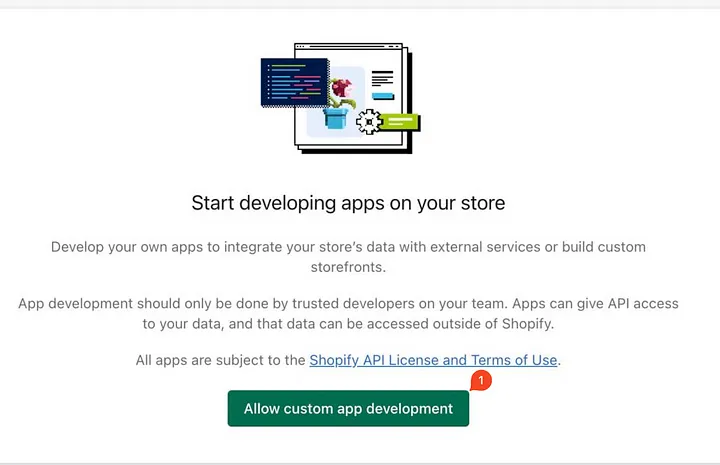Click the small blue button in illustration

coord(383,96)
